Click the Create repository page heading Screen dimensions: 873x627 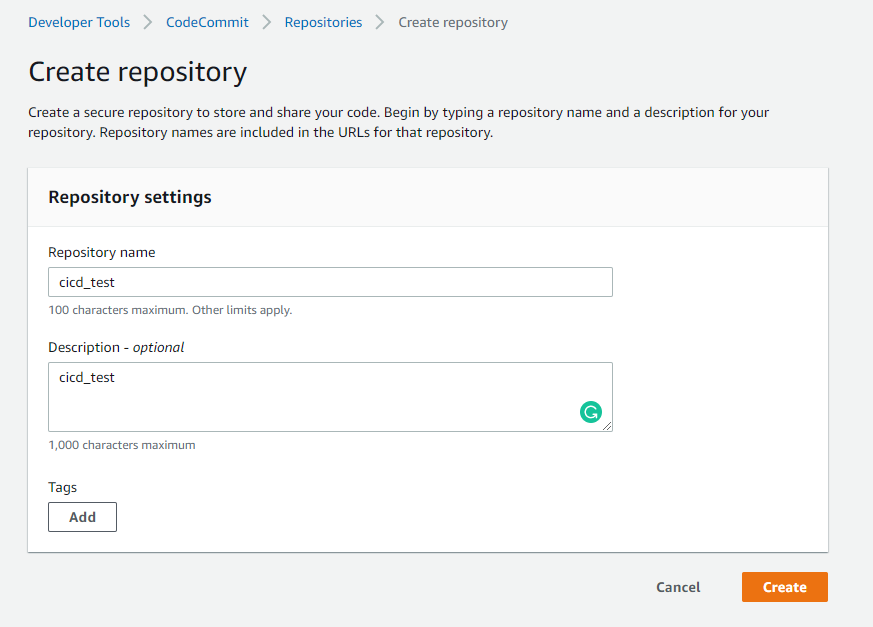point(137,72)
